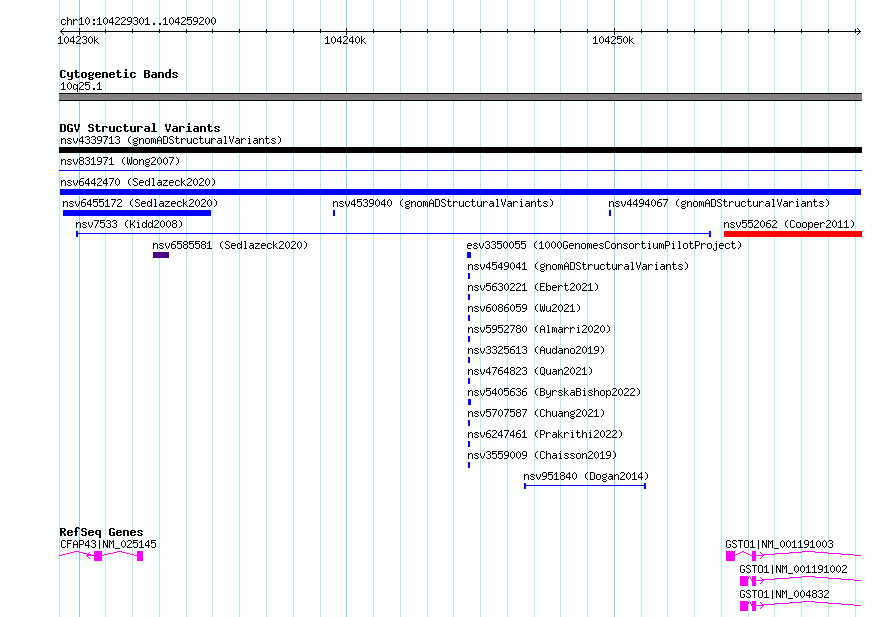This screenshot has height=617, width=890.
Task: Open nsv4764823 (Quan2021) label
Action: [530, 371]
